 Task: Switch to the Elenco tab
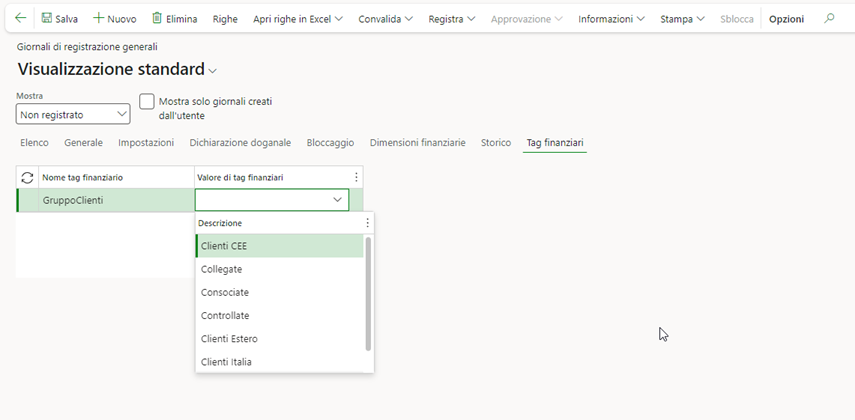coord(34,142)
